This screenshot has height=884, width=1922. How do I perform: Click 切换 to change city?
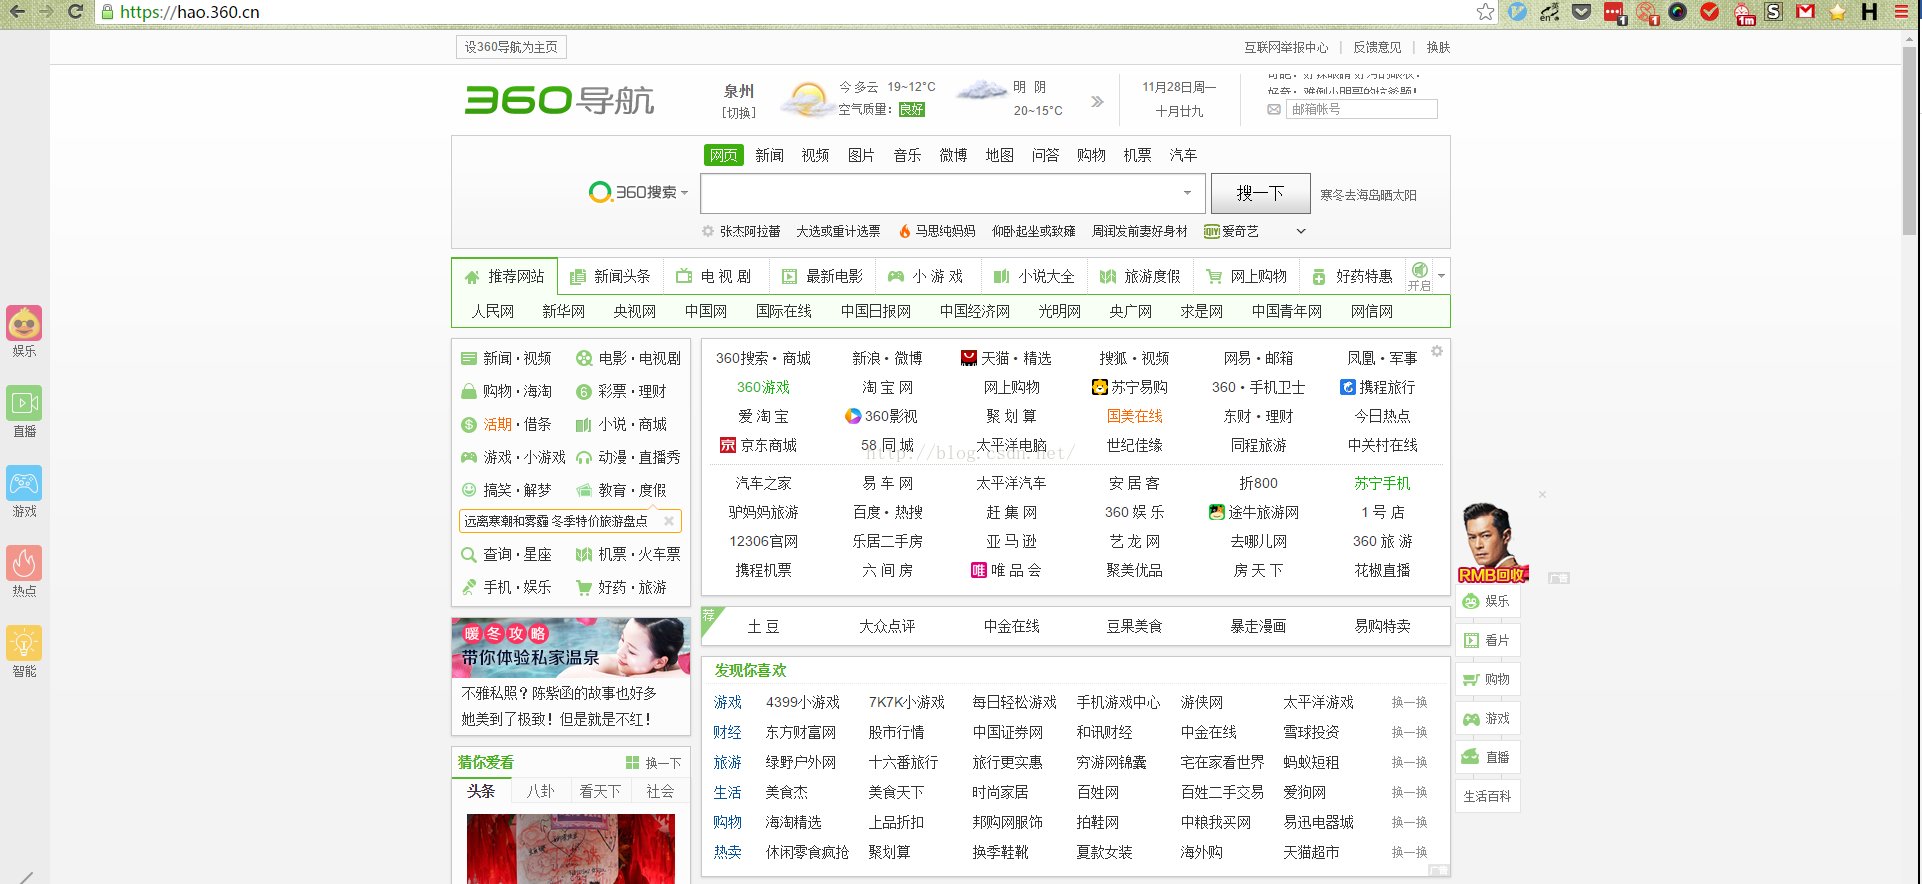[x=739, y=112]
